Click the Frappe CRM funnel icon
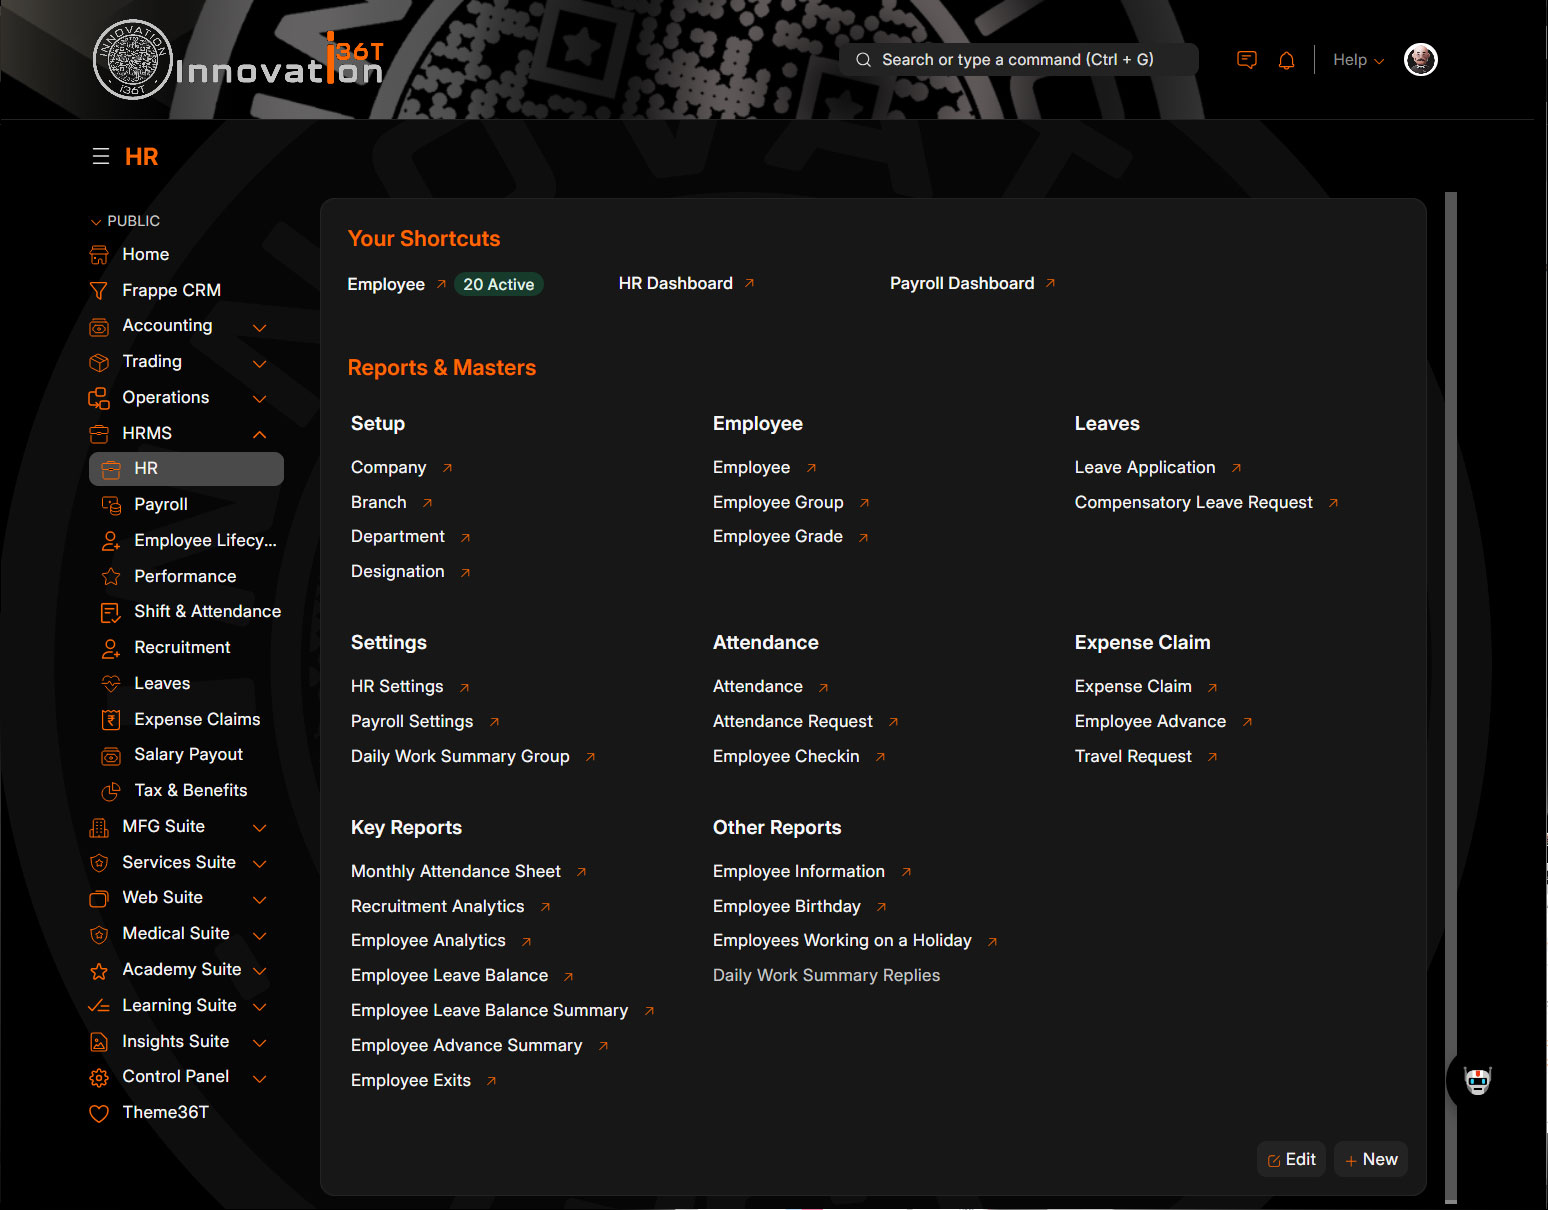 click(99, 291)
